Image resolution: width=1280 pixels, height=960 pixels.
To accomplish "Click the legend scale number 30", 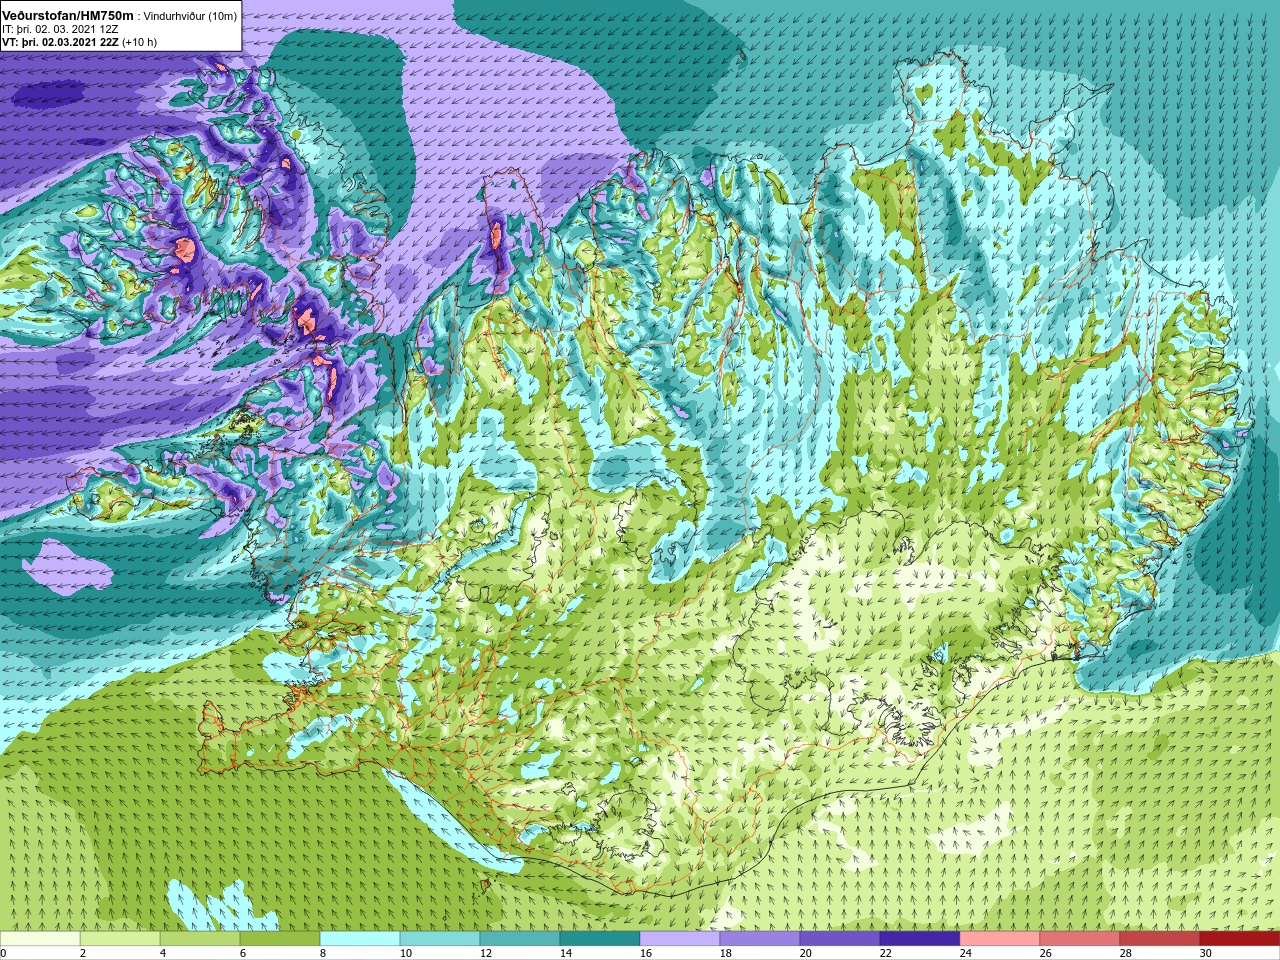I will (1205, 954).
